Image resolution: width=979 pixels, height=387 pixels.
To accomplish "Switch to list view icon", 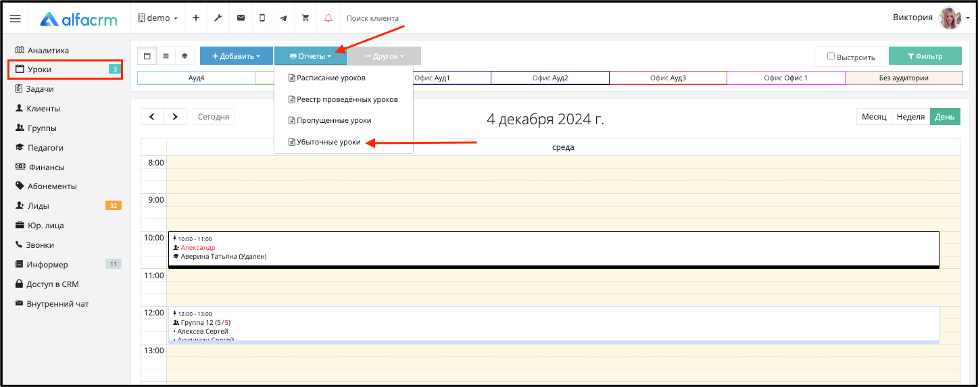I will click(x=166, y=56).
